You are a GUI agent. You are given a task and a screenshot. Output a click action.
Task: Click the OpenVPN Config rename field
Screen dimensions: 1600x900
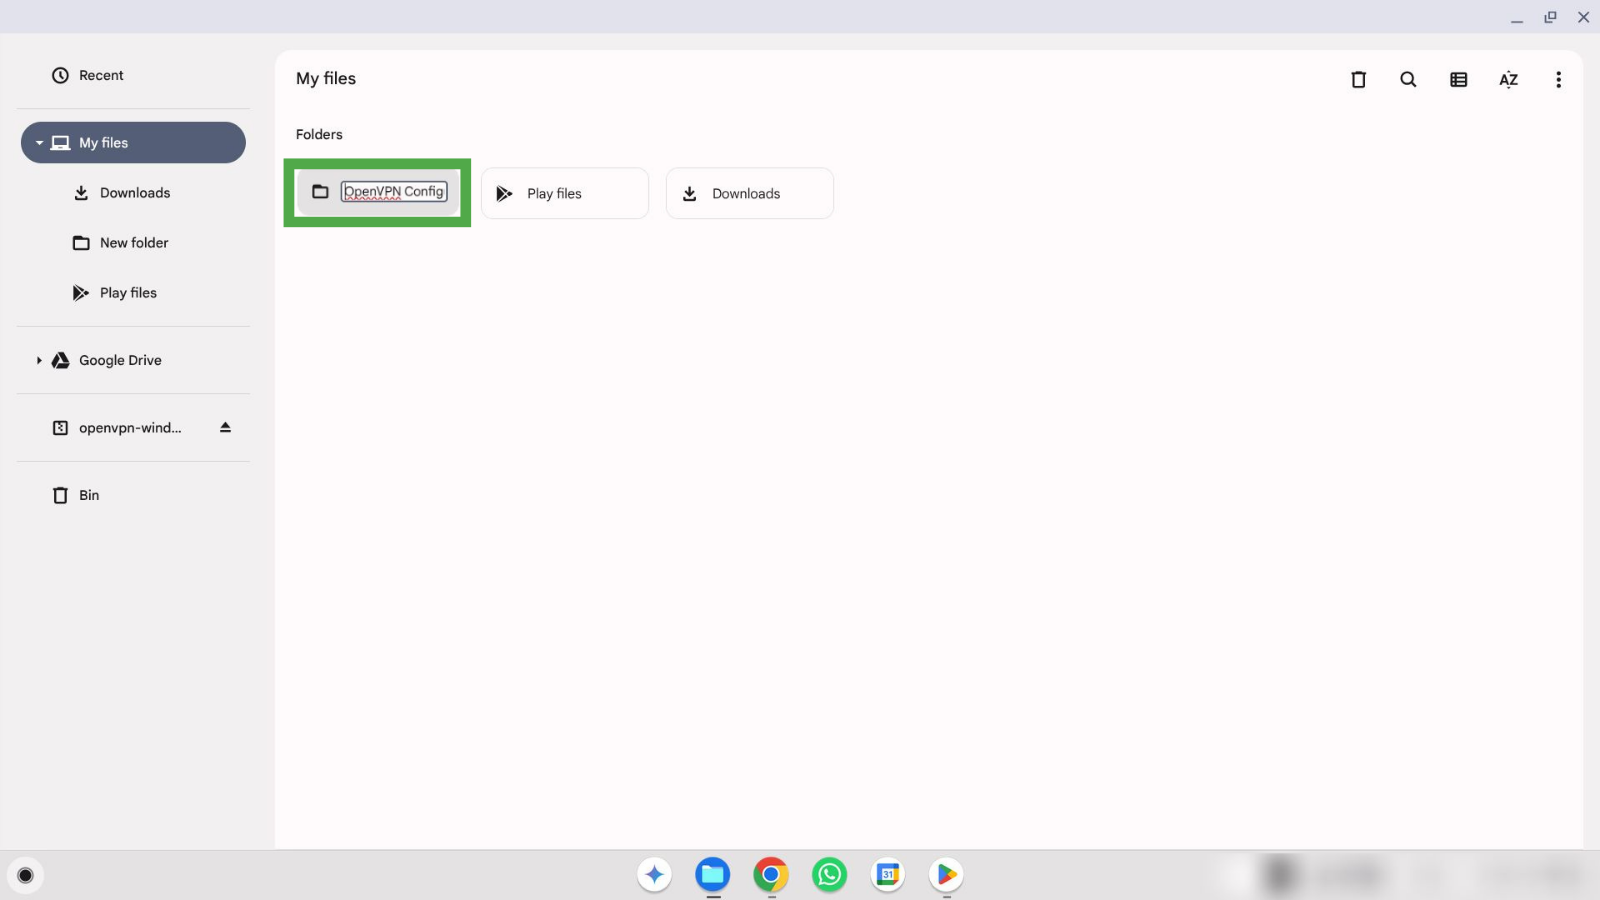pos(394,192)
